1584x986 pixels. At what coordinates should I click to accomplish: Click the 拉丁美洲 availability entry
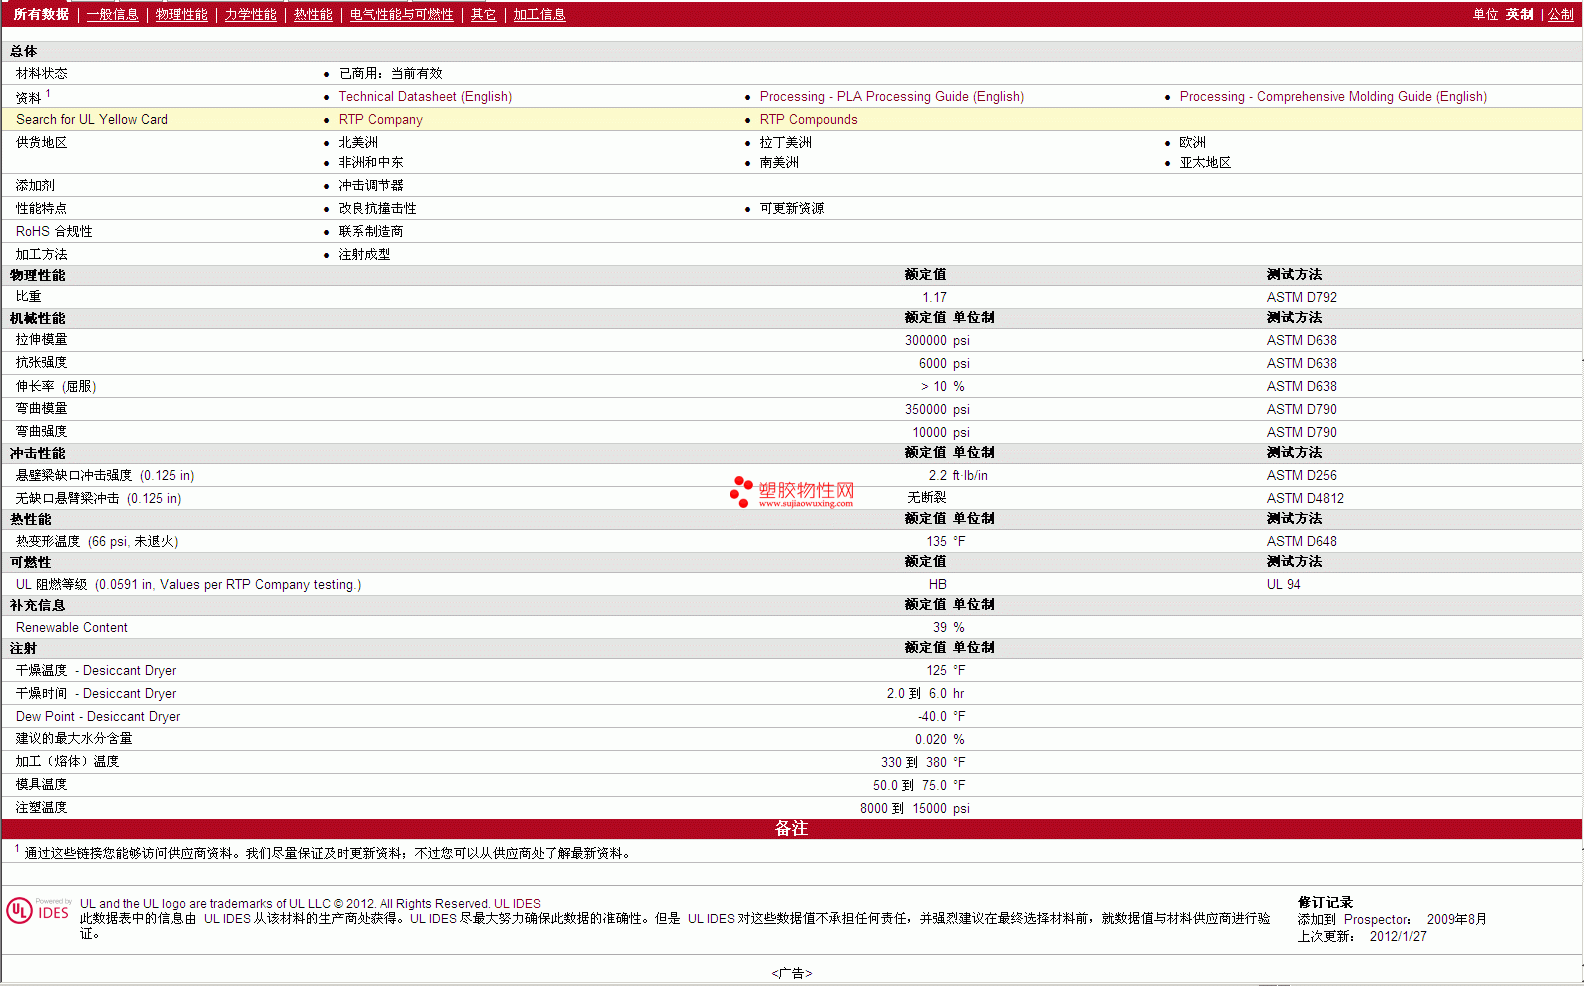pos(785,143)
